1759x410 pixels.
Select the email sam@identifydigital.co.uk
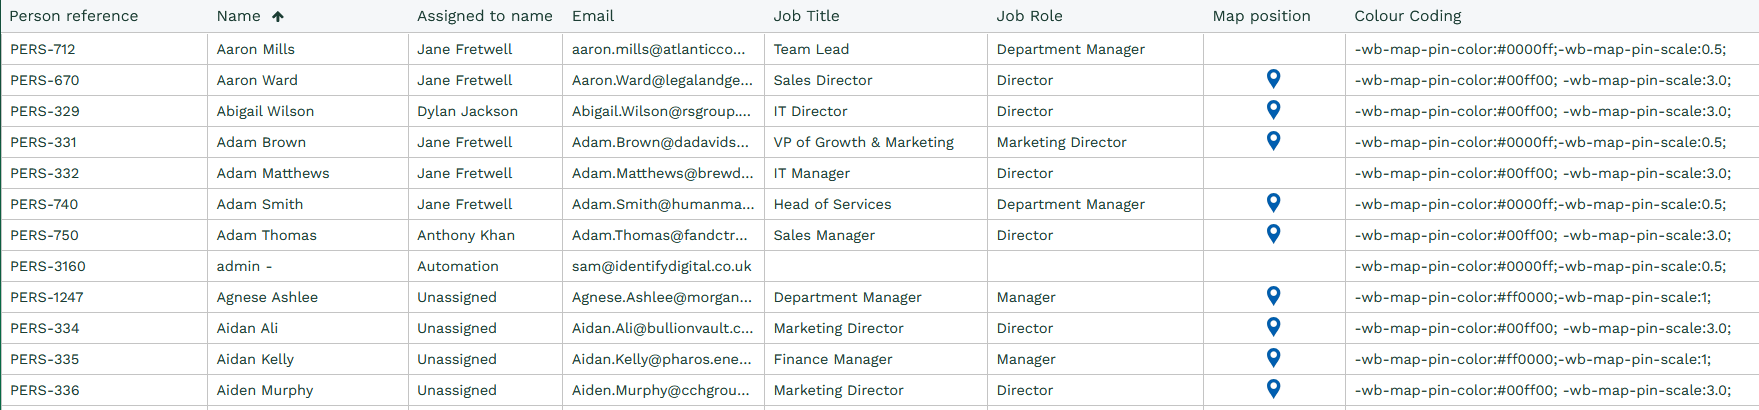click(x=661, y=266)
